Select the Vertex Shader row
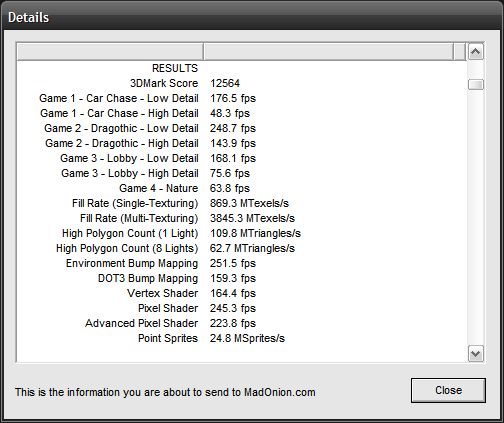504x423 pixels. coord(242,293)
